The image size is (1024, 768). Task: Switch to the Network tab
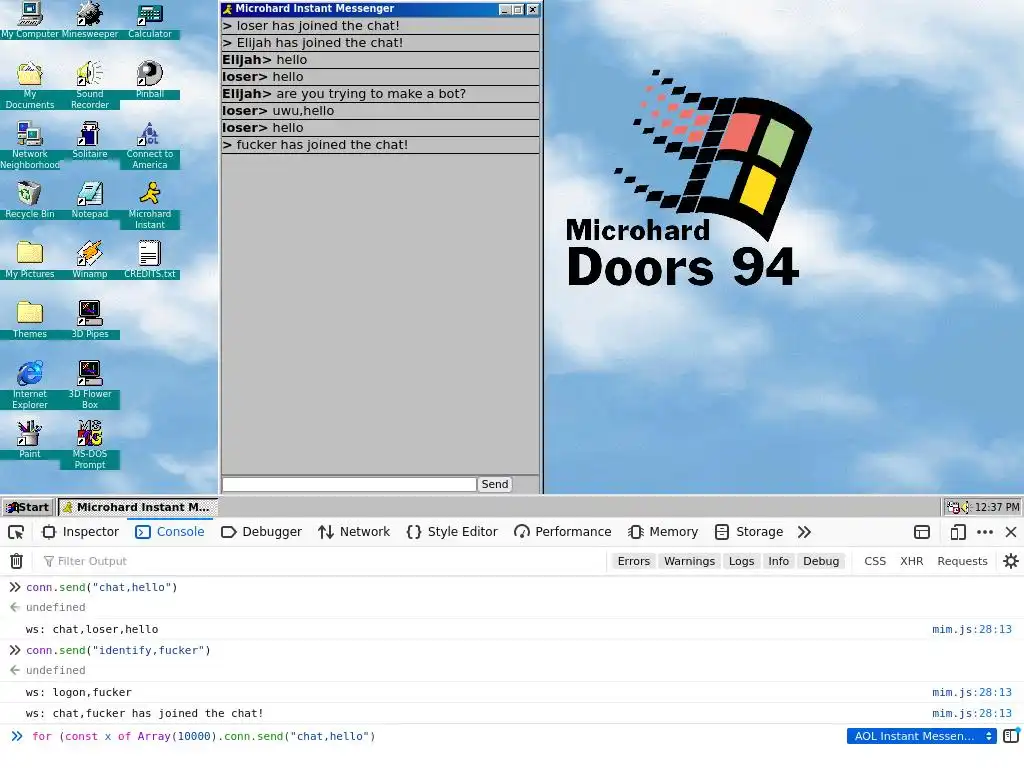click(x=354, y=532)
